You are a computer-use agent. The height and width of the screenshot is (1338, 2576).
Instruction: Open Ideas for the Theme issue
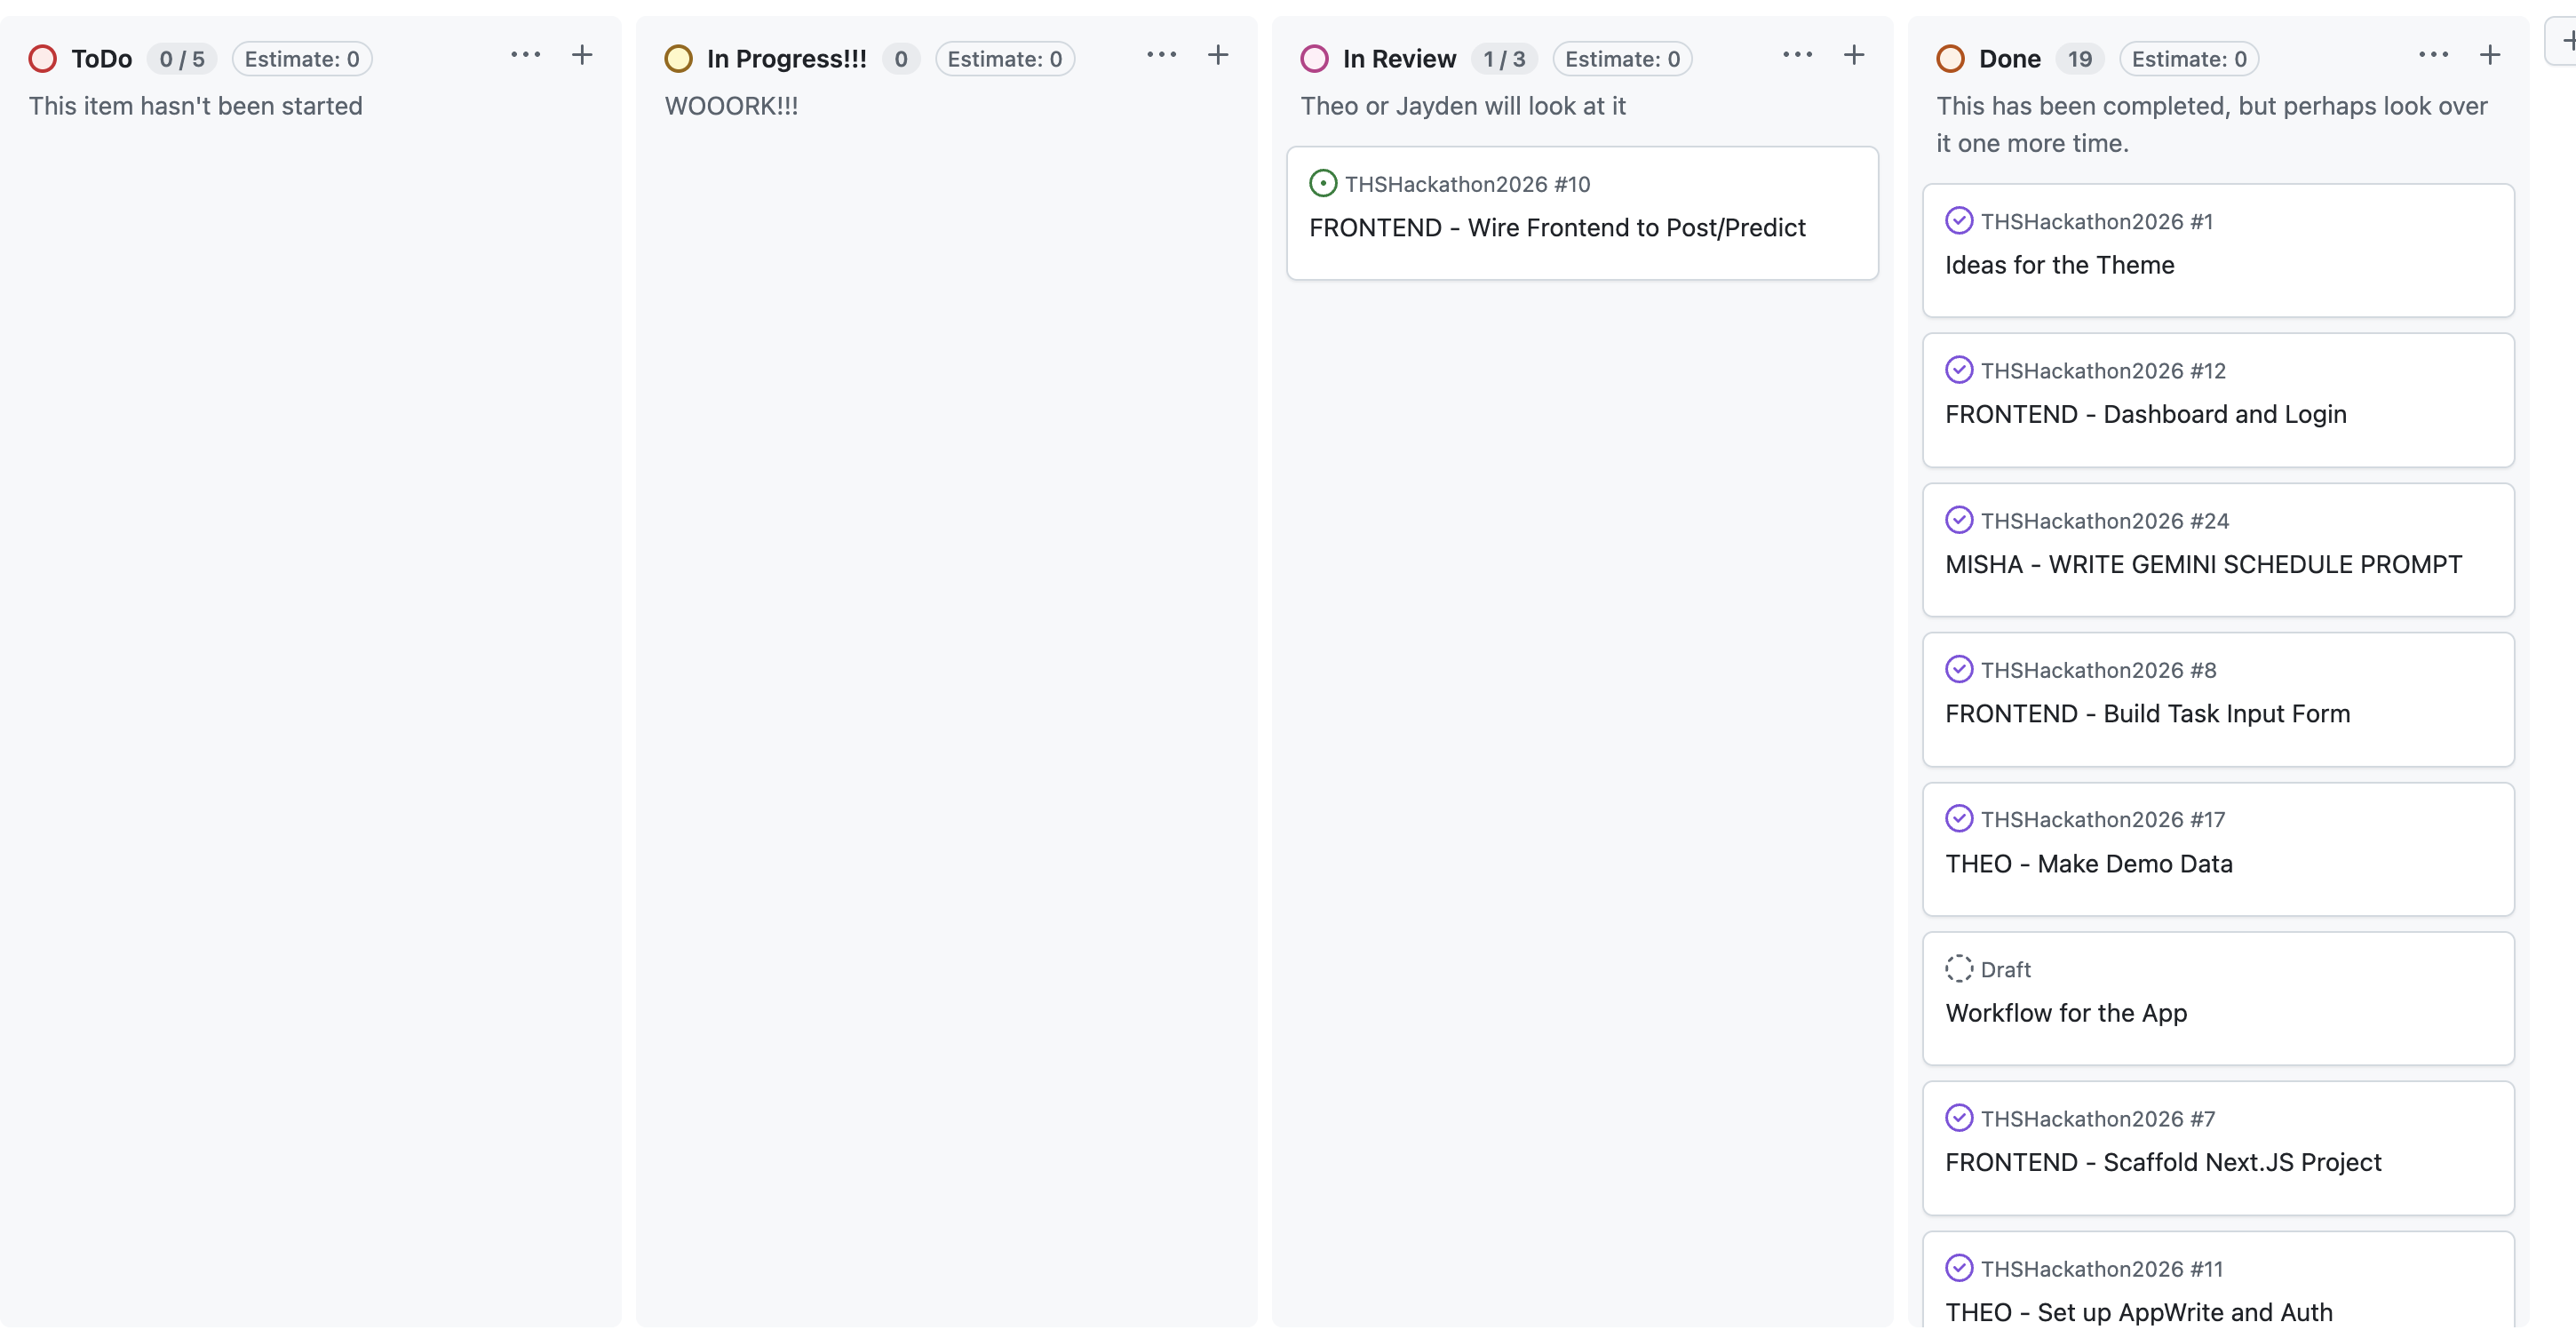coord(2059,265)
